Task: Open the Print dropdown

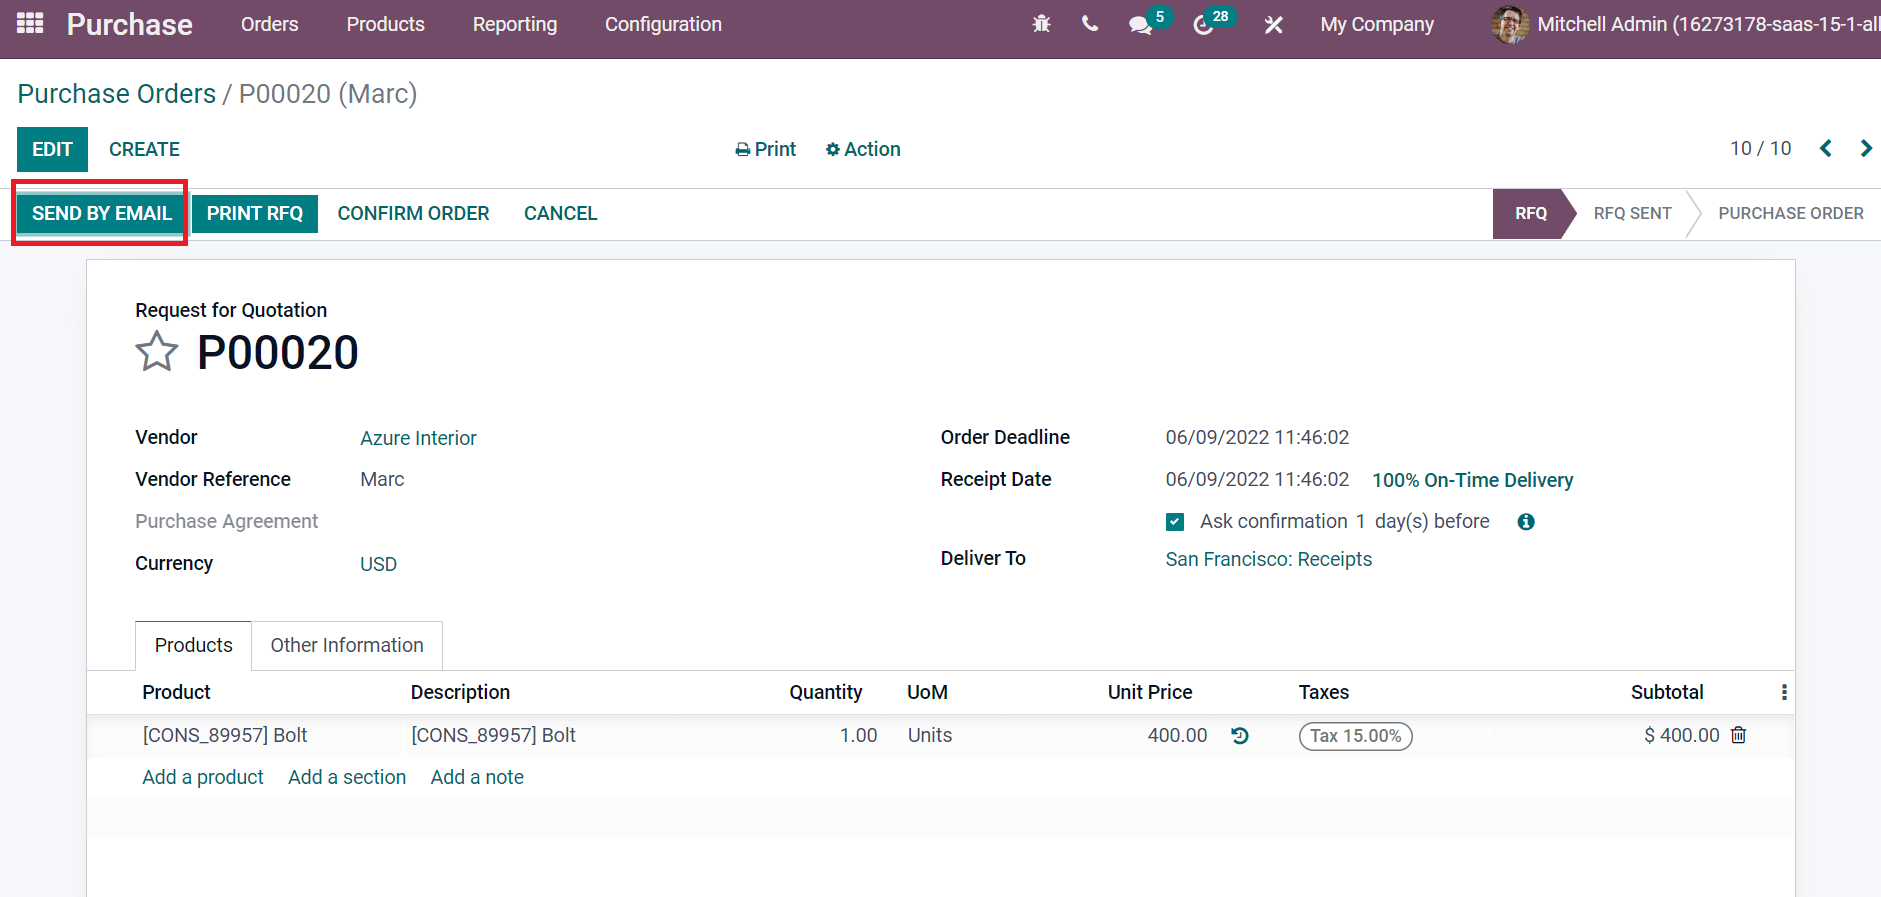Action: 766,149
